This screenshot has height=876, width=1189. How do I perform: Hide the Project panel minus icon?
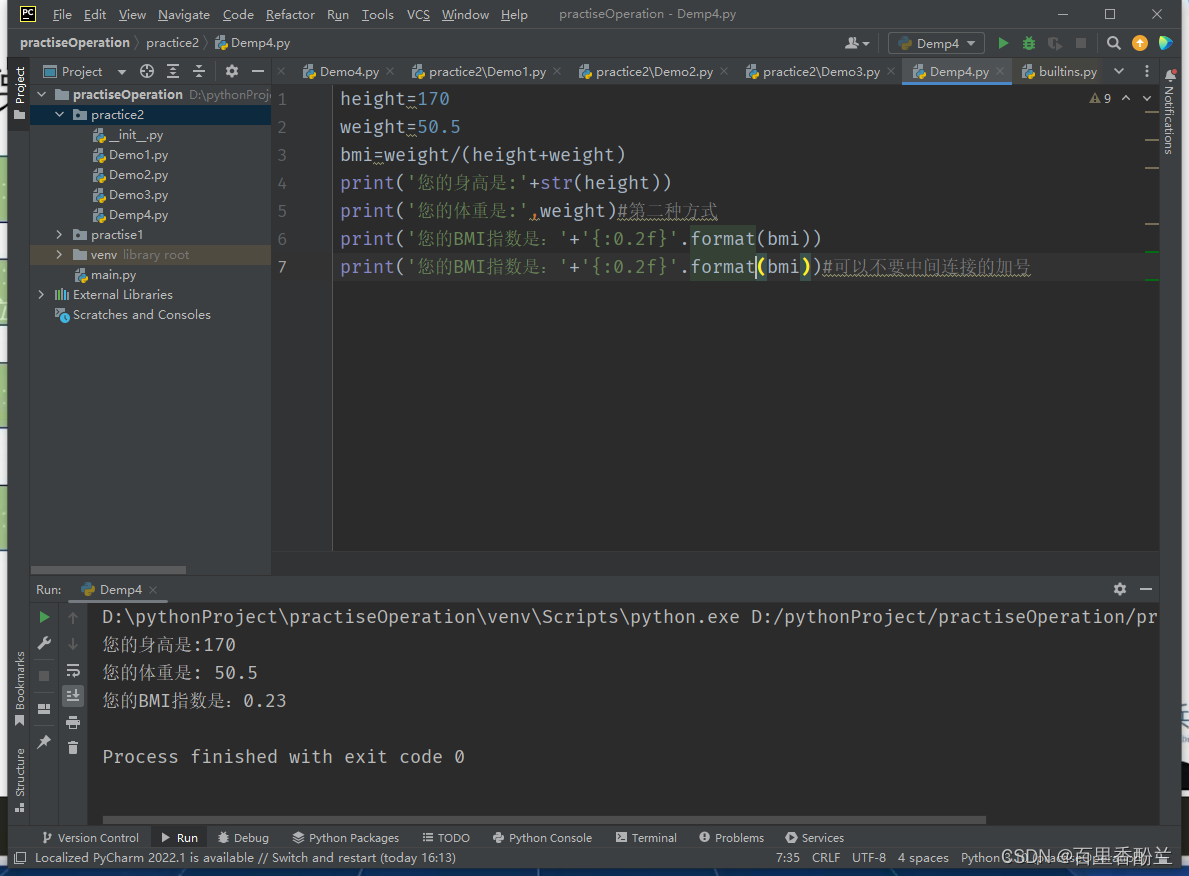(x=258, y=71)
